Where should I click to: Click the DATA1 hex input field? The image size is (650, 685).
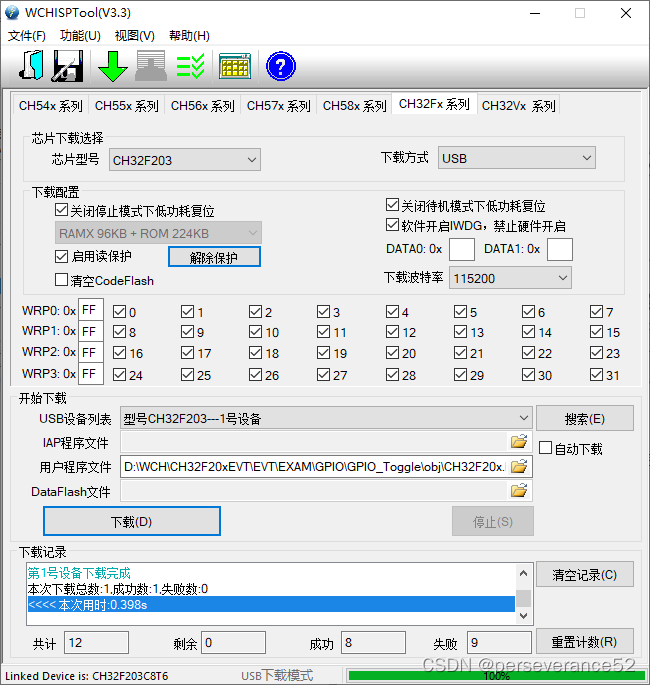pos(560,249)
